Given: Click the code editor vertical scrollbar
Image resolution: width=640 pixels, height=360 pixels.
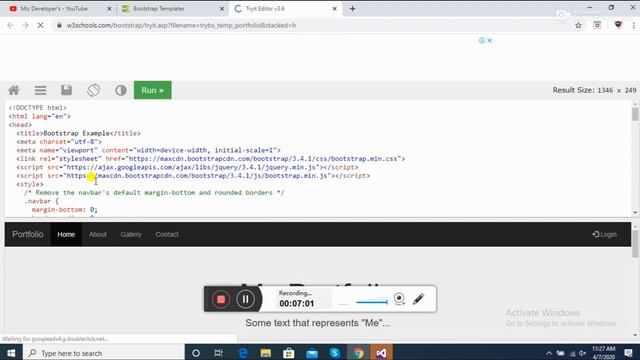Looking at the screenshot, I should (635, 114).
